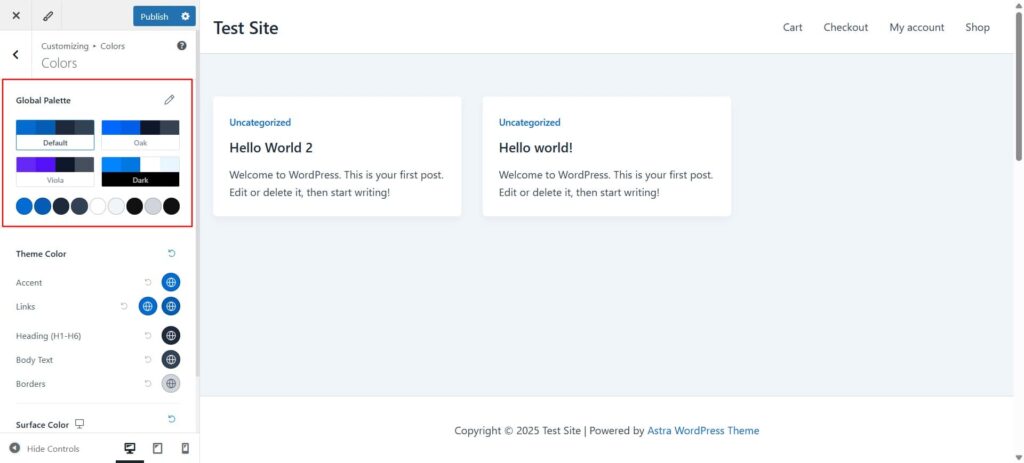The width and height of the screenshot is (1024, 463).
Task: Select desktop preview mode
Action: tap(129, 449)
